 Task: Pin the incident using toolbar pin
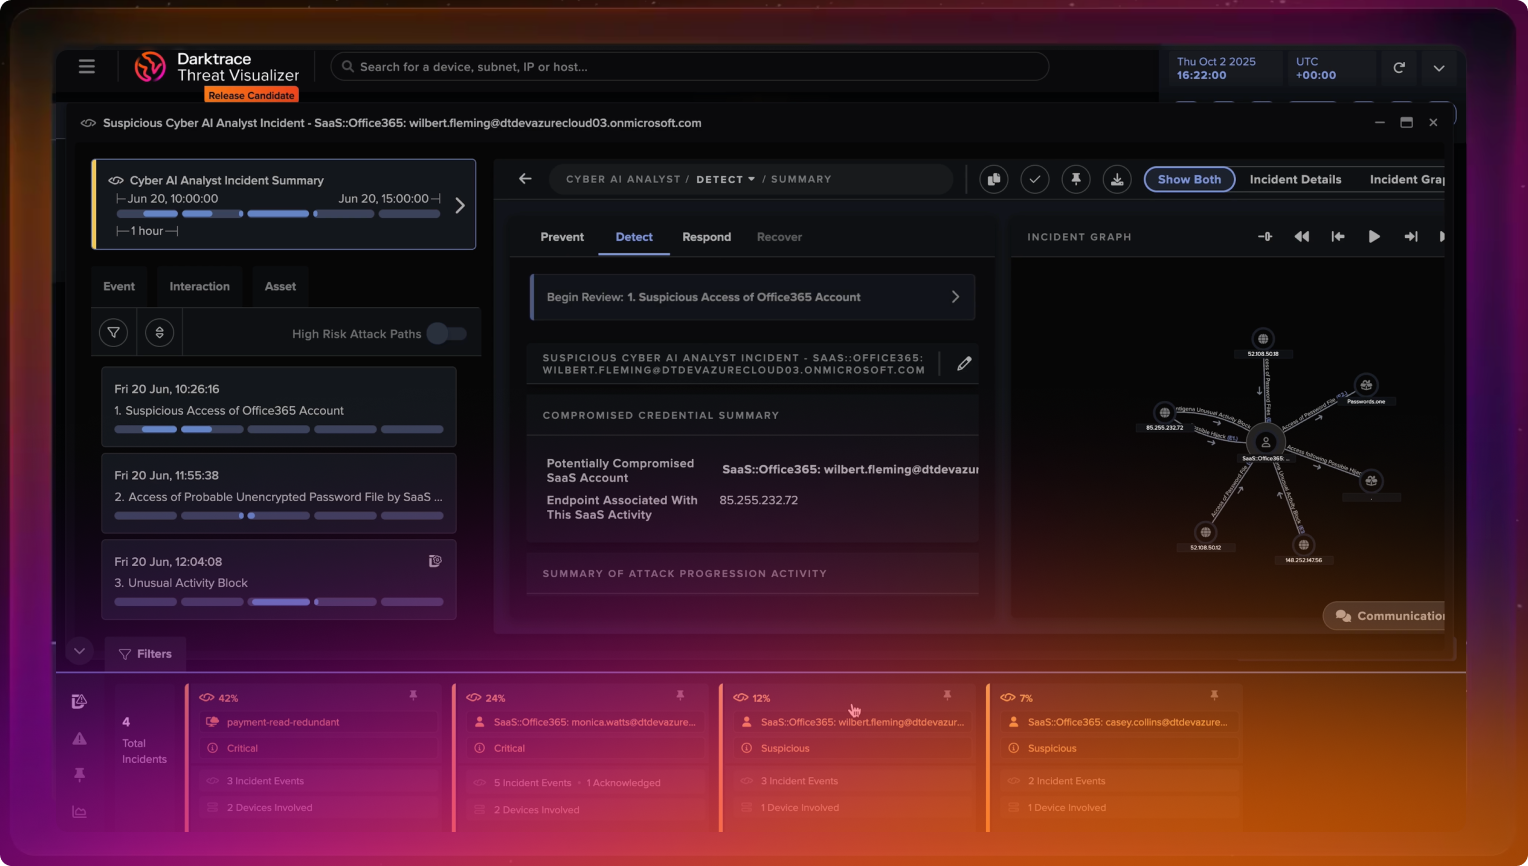coord(1076,180)
